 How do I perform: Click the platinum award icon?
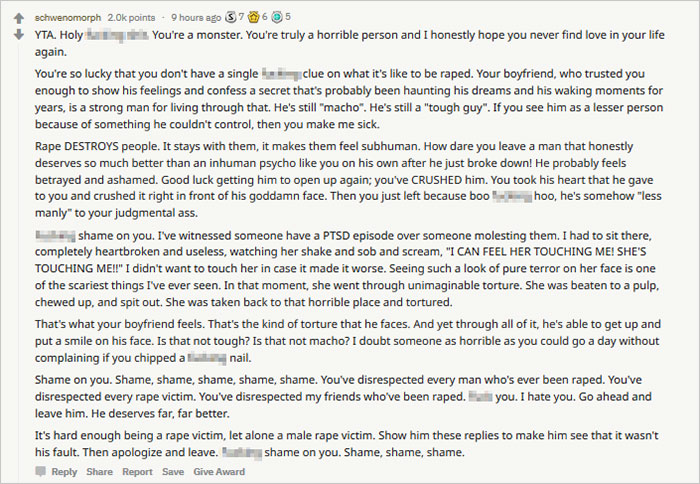tap(275, 17)
